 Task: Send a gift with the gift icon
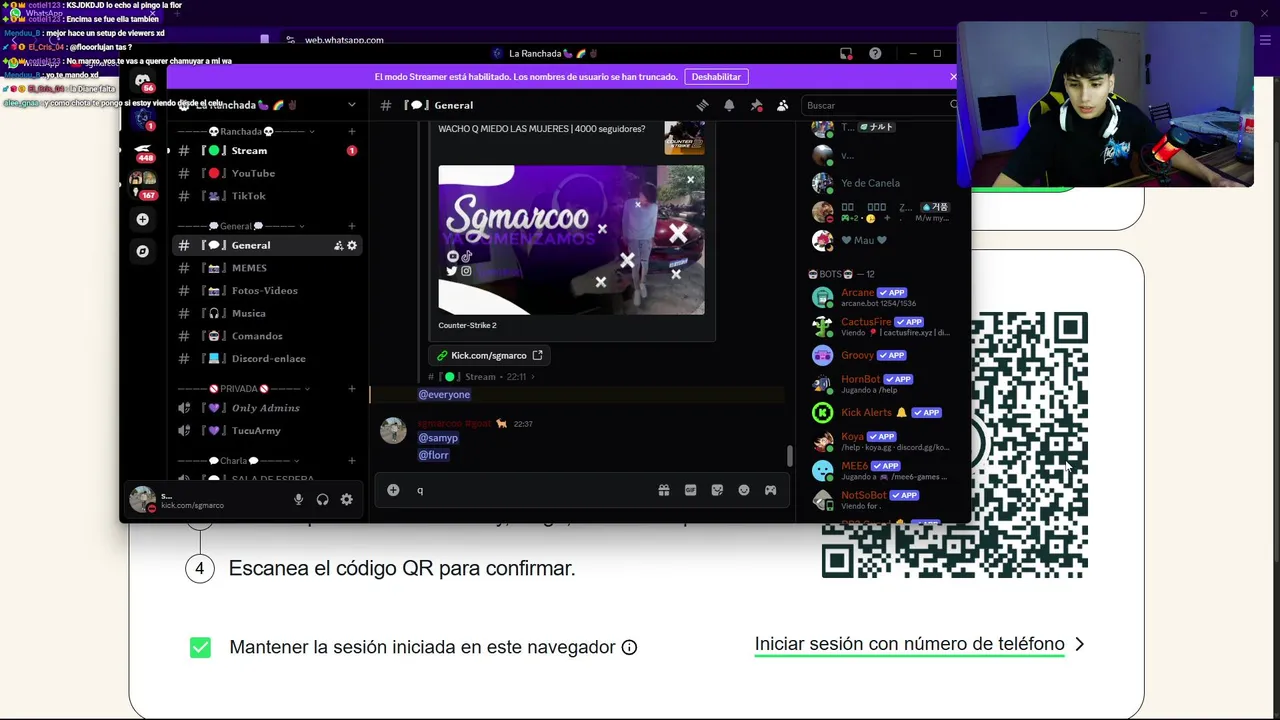663,490
